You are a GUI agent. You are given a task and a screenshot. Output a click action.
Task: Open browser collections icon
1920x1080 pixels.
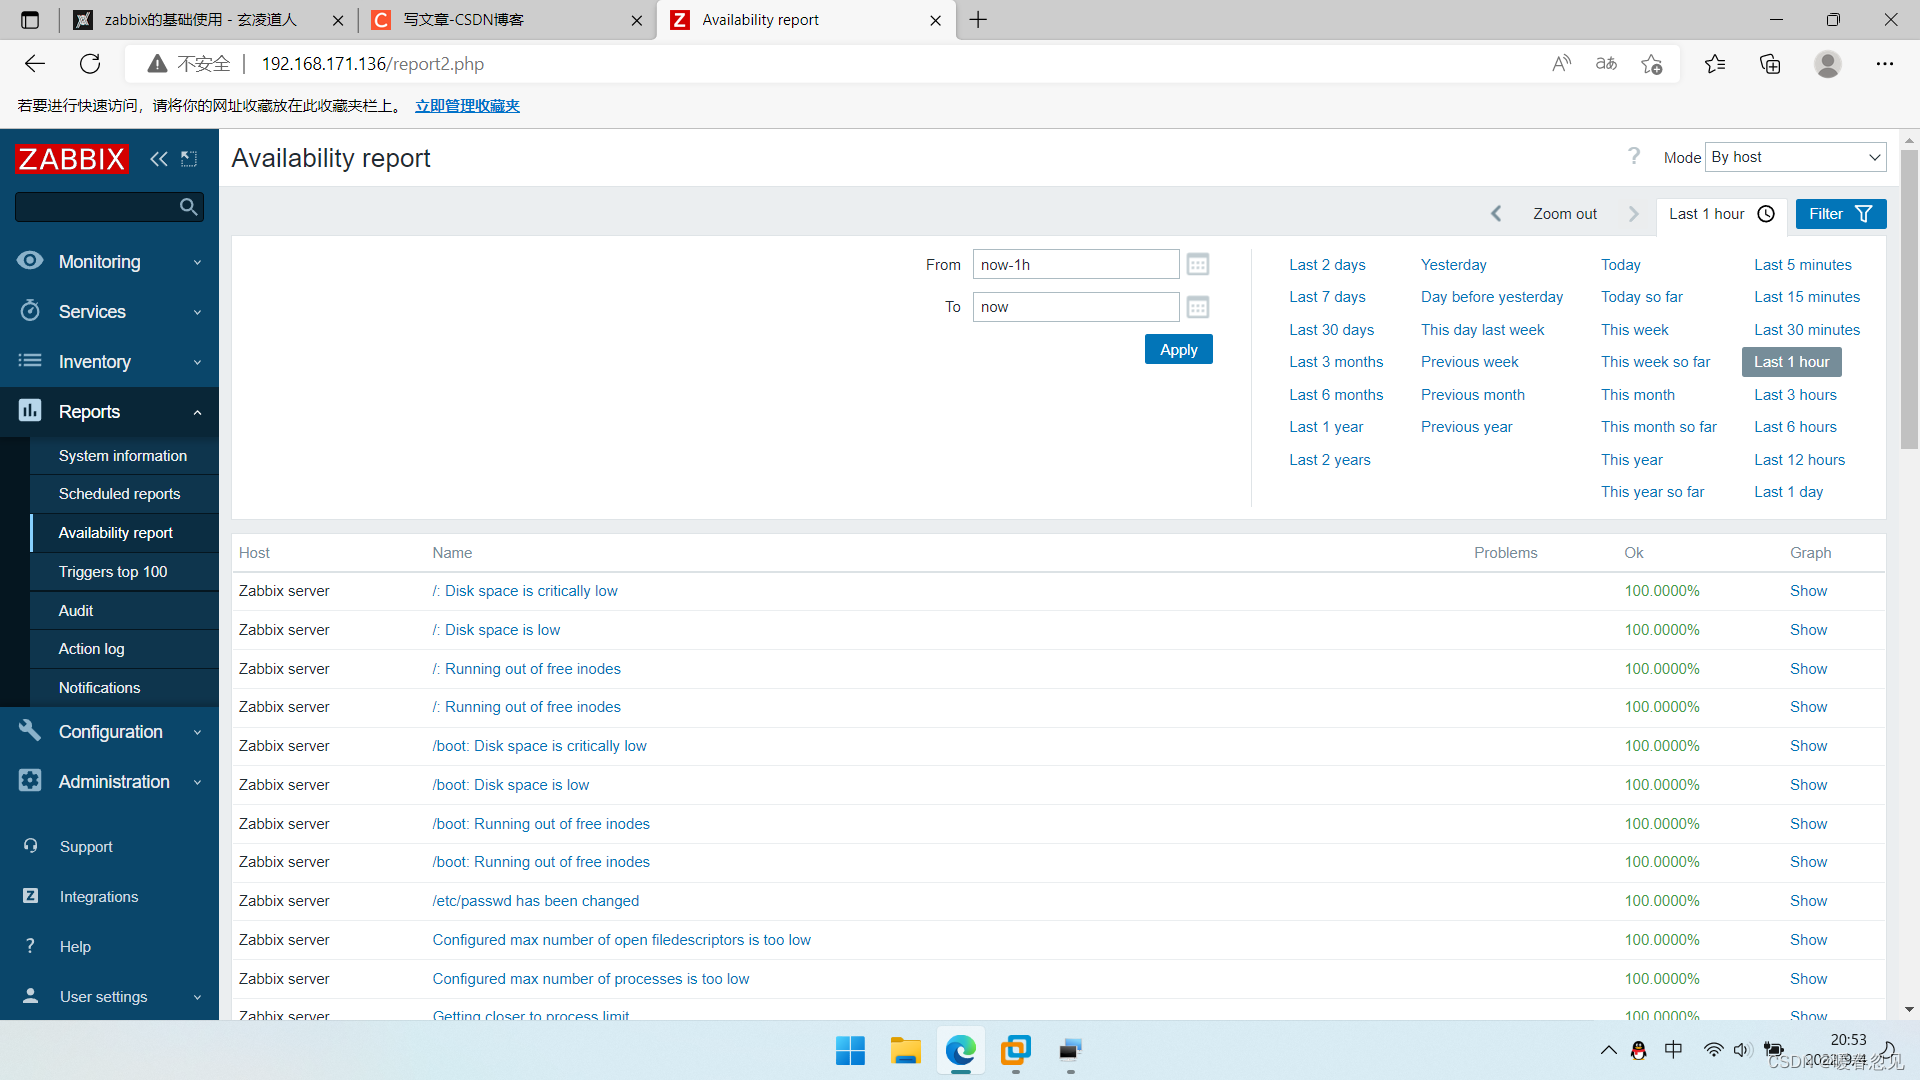coord(1770,64)
